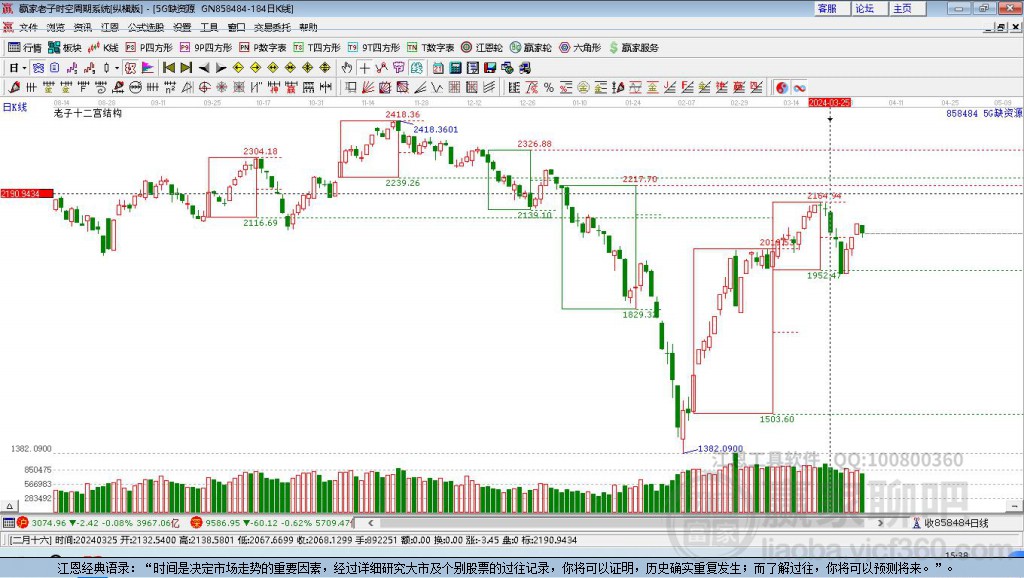
Task: Switch to the K线 chart view
Action: point(103,48)
